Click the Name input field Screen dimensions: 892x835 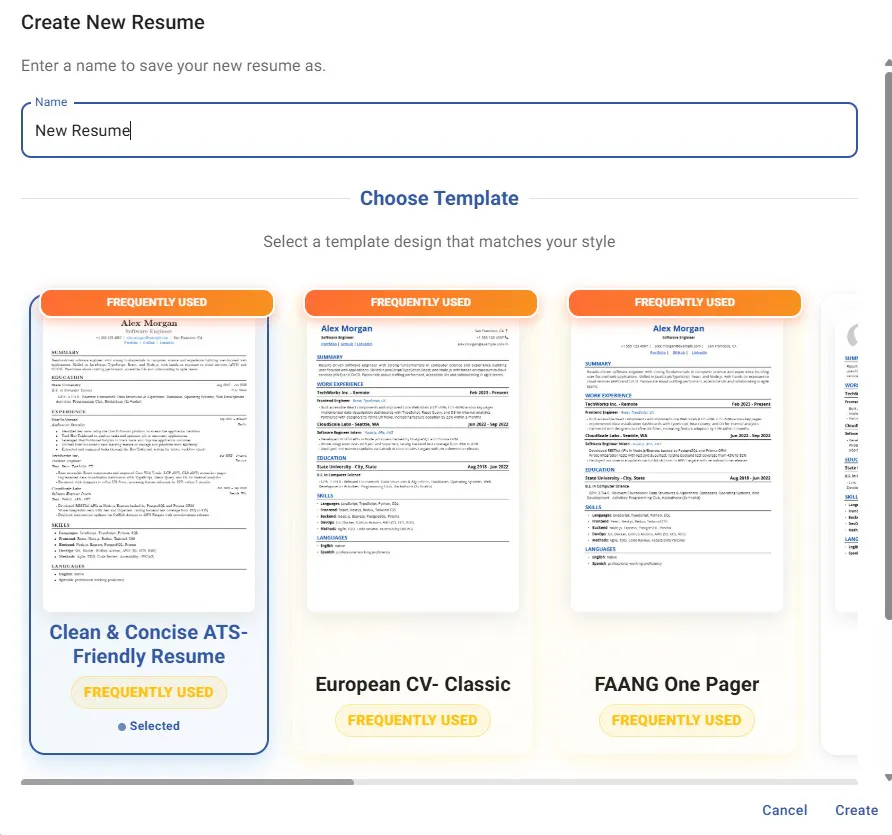point(439,130)
